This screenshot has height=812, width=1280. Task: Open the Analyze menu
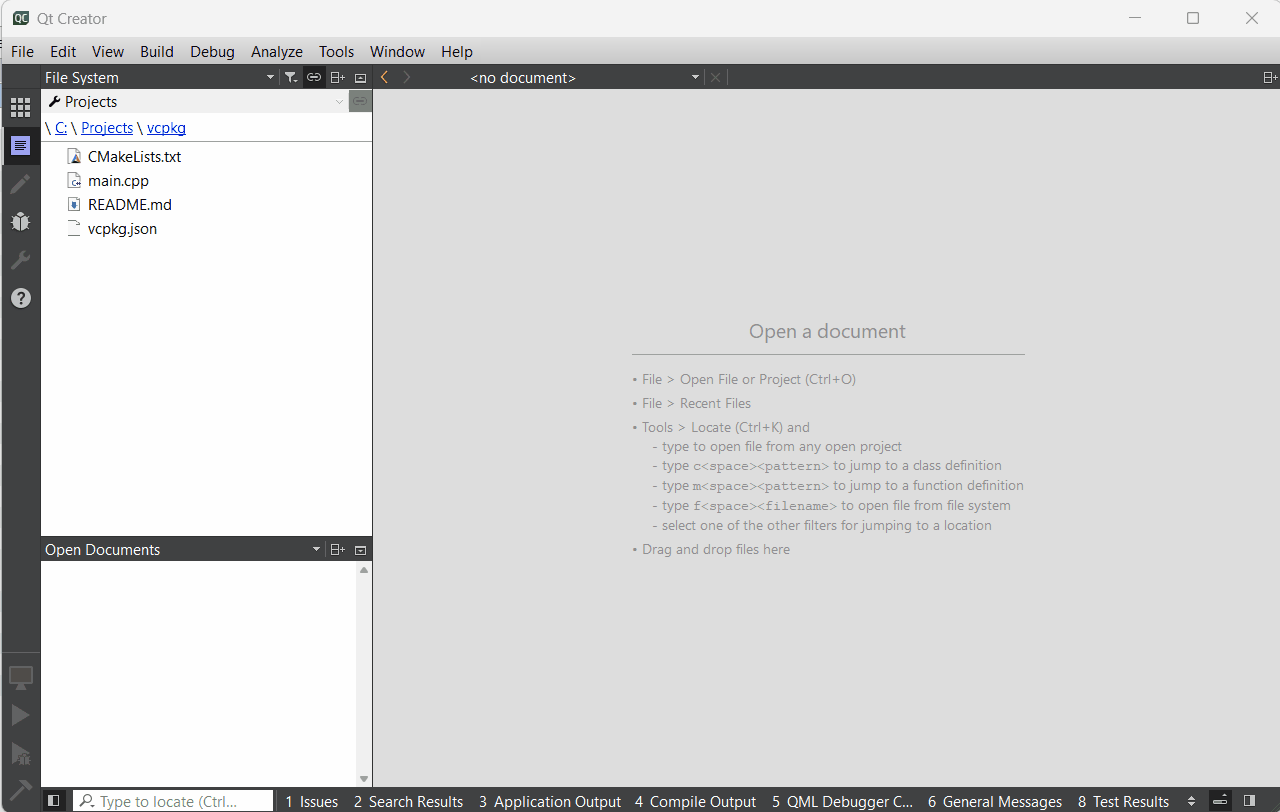tap(276, 51)
